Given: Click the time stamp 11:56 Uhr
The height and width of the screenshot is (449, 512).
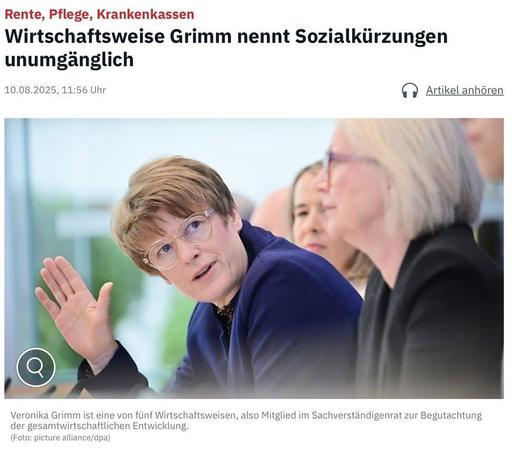Looking at the screenshot, I should [84, 90].
